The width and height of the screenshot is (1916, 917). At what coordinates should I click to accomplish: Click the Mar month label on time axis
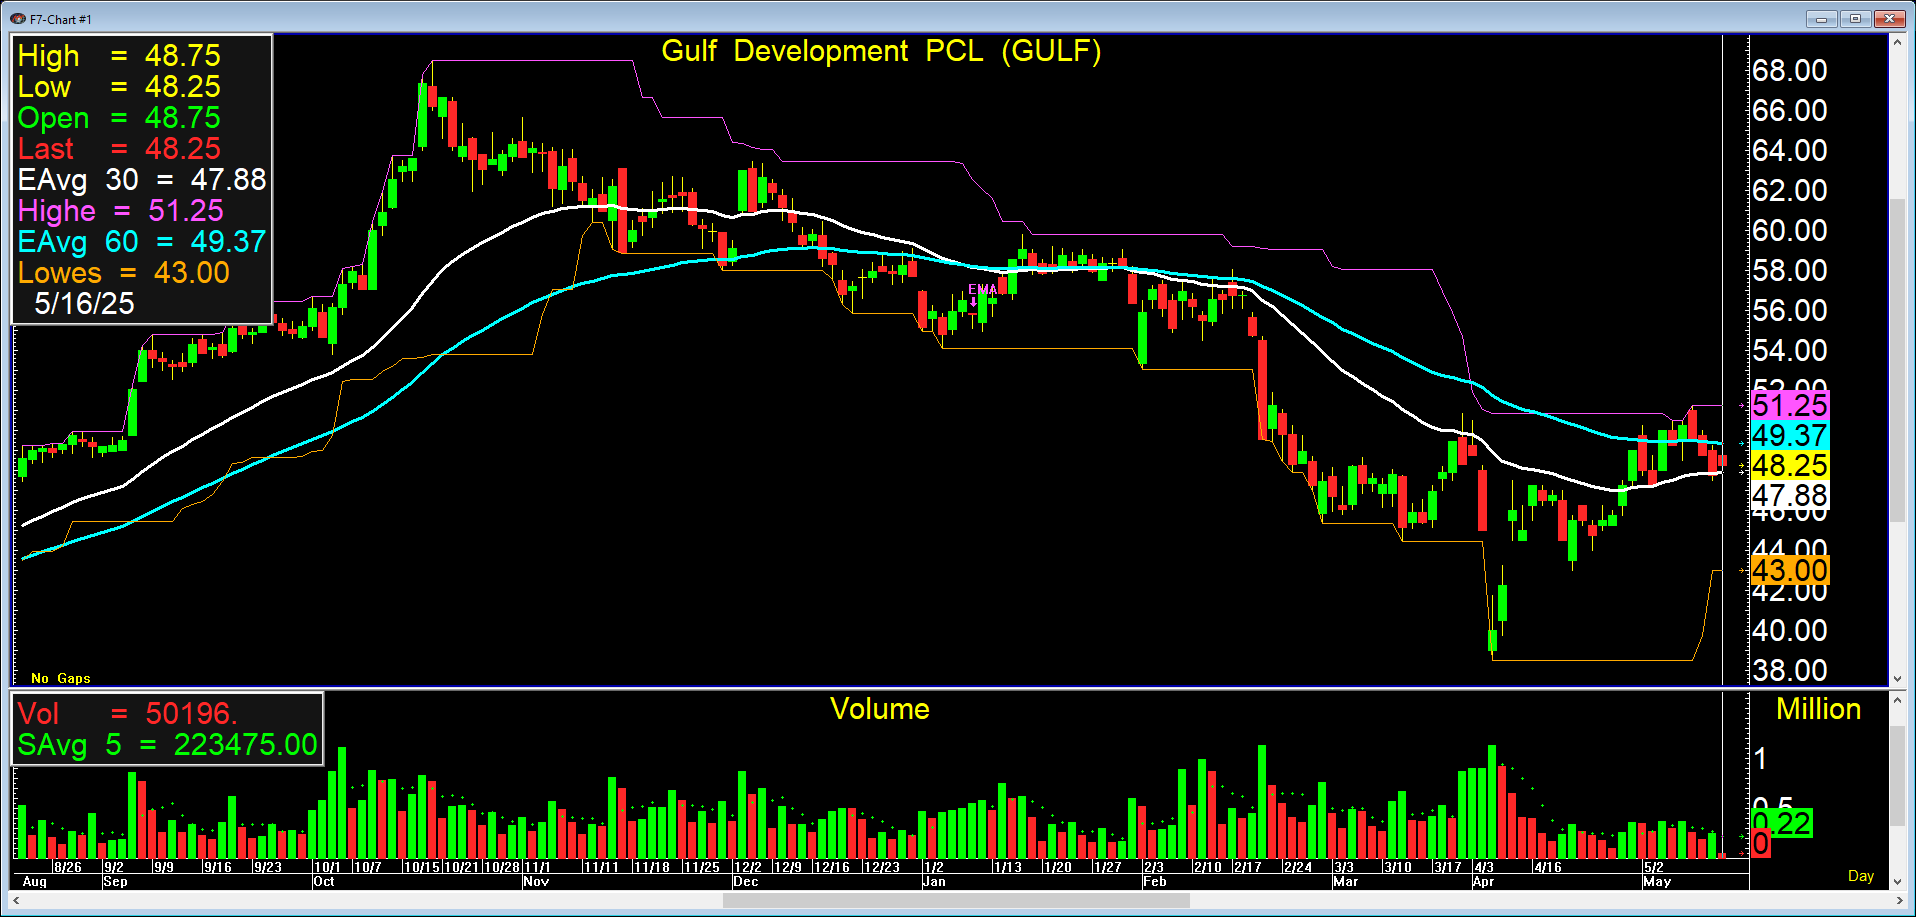1346,882
